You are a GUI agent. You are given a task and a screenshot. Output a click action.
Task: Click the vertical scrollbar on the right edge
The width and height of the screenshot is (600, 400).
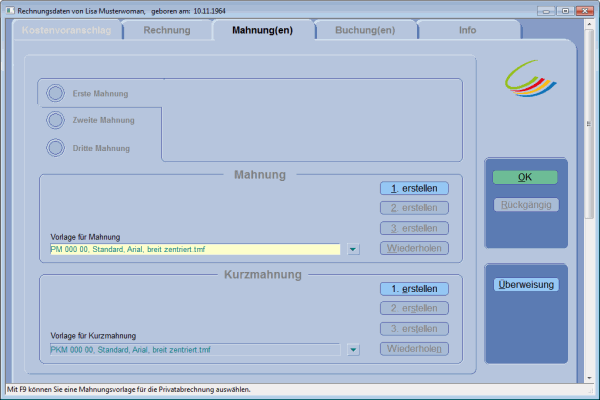589,200
